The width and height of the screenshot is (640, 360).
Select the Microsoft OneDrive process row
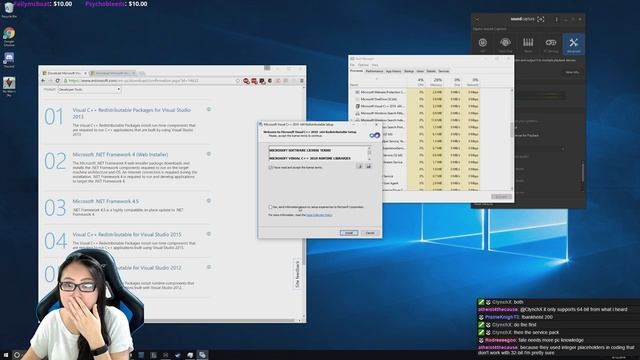(x=414, y=99)
